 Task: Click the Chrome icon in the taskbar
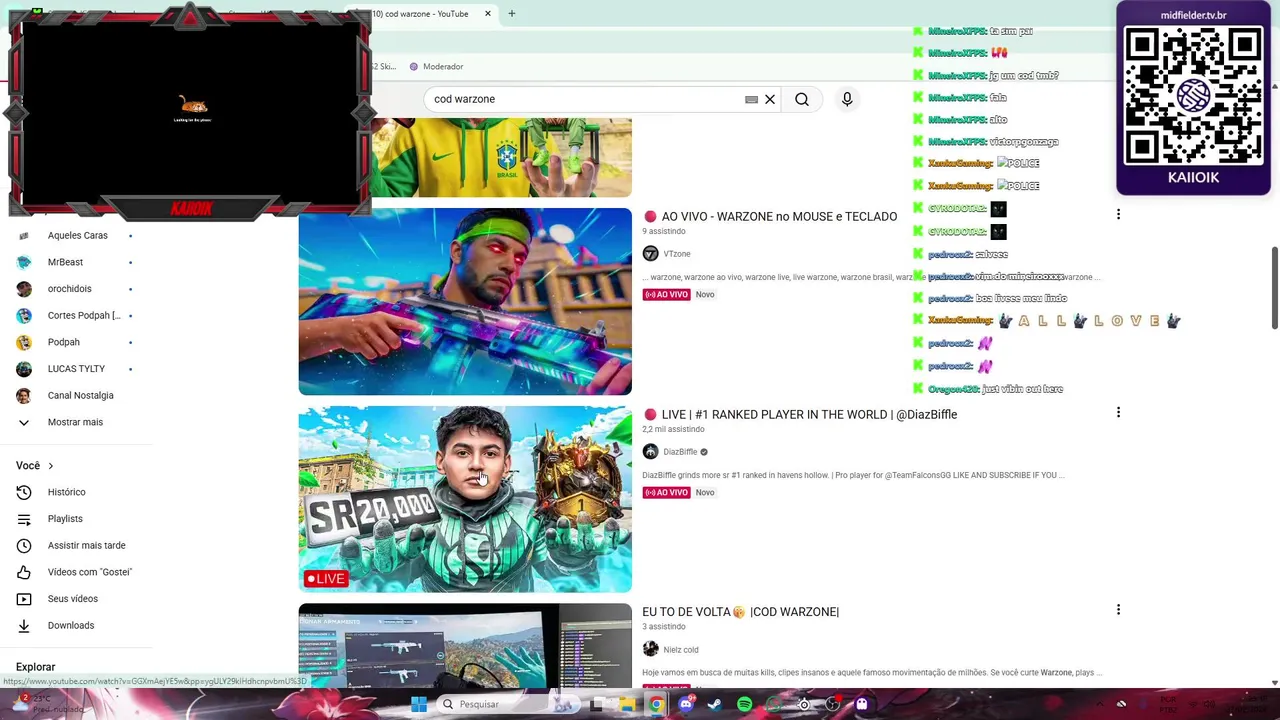click(656, 704)
